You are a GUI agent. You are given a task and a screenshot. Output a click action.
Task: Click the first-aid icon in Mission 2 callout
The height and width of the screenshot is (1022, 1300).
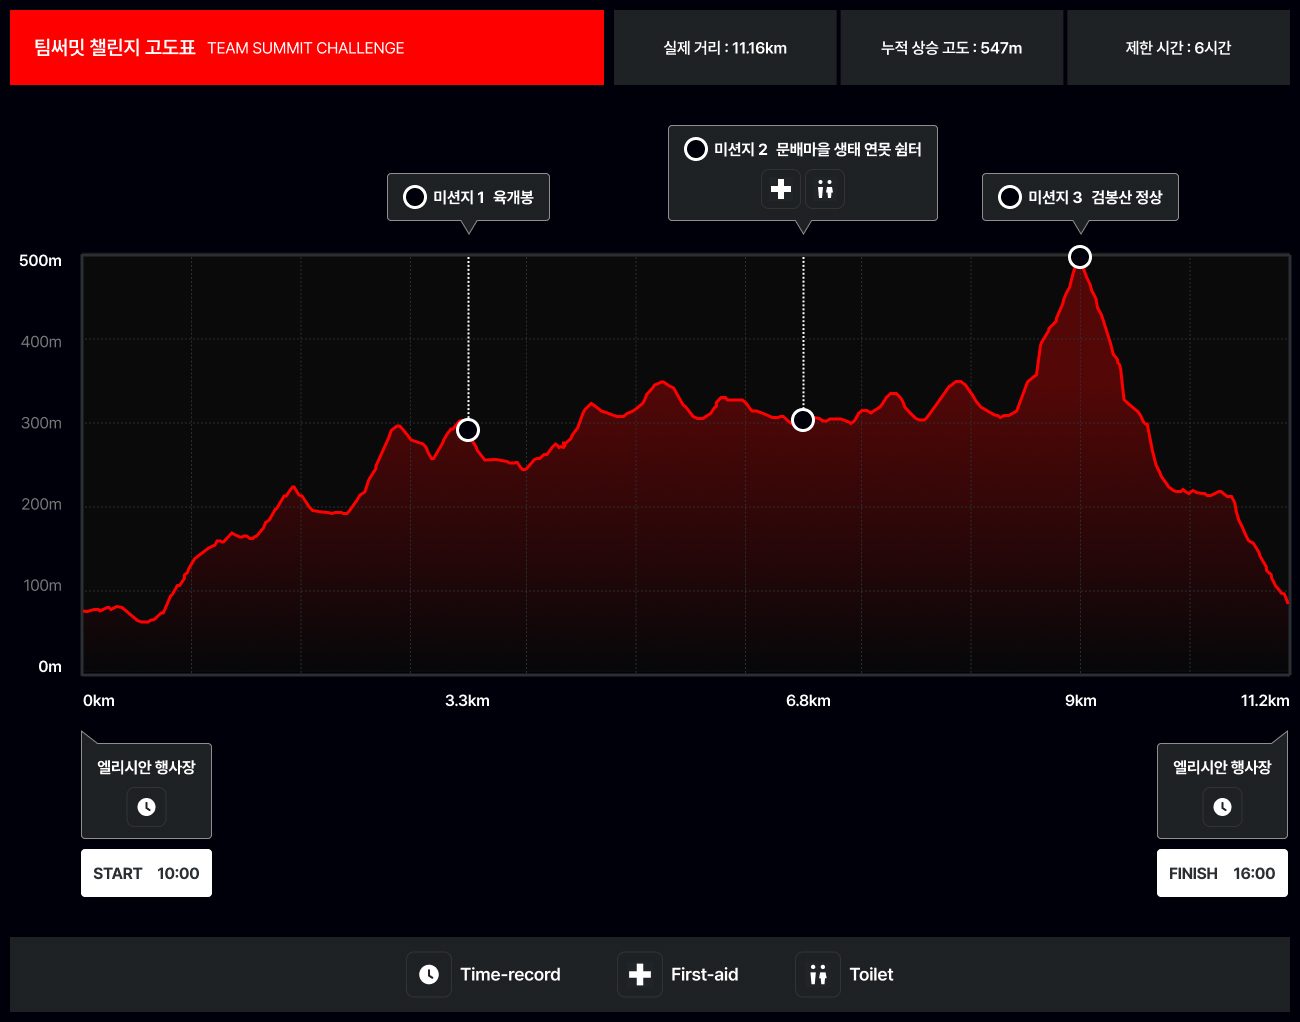[781, 189]
